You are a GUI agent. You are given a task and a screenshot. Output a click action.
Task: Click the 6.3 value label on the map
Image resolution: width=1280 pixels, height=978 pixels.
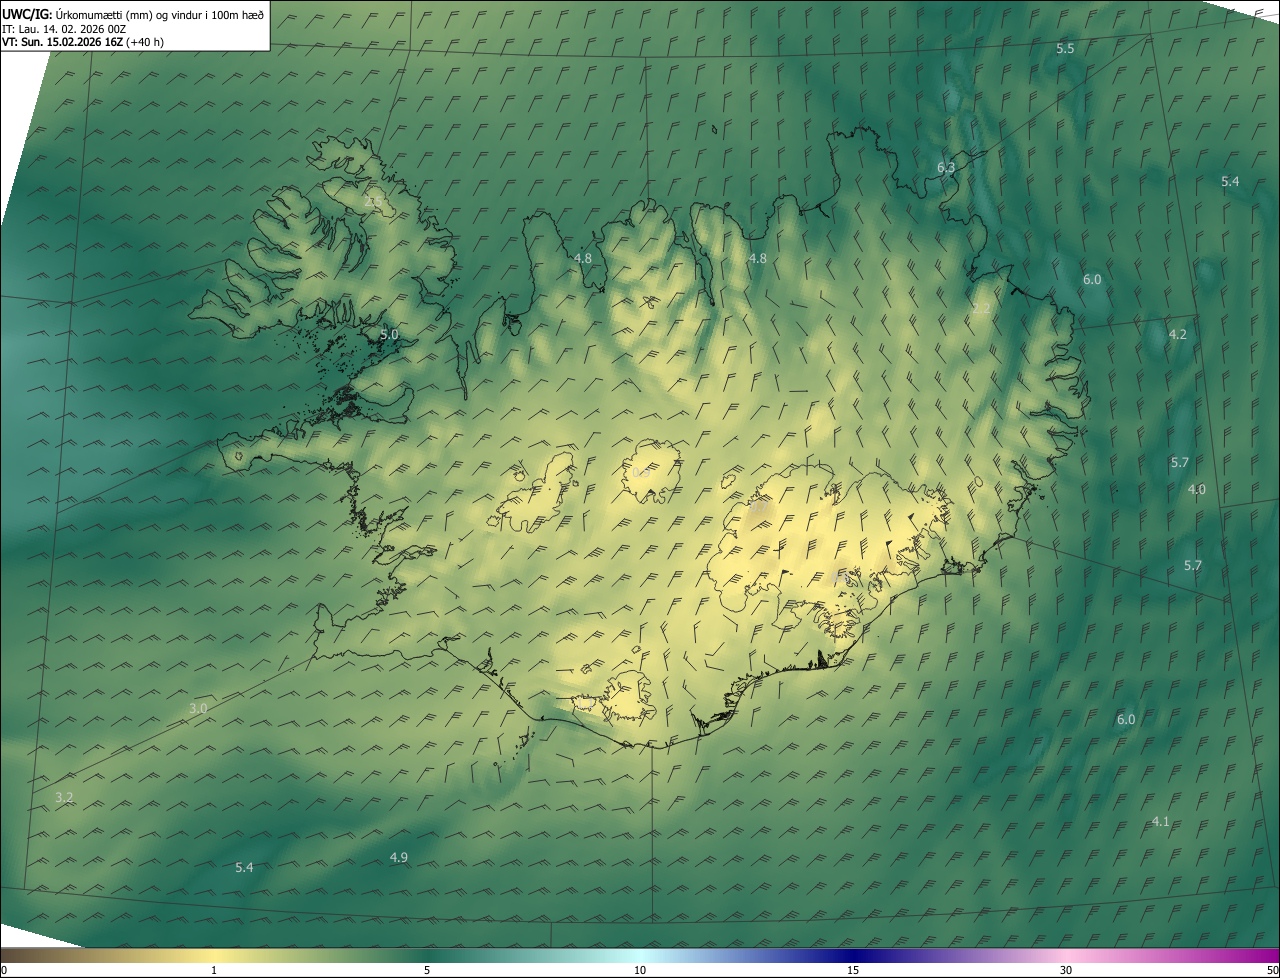946,168
